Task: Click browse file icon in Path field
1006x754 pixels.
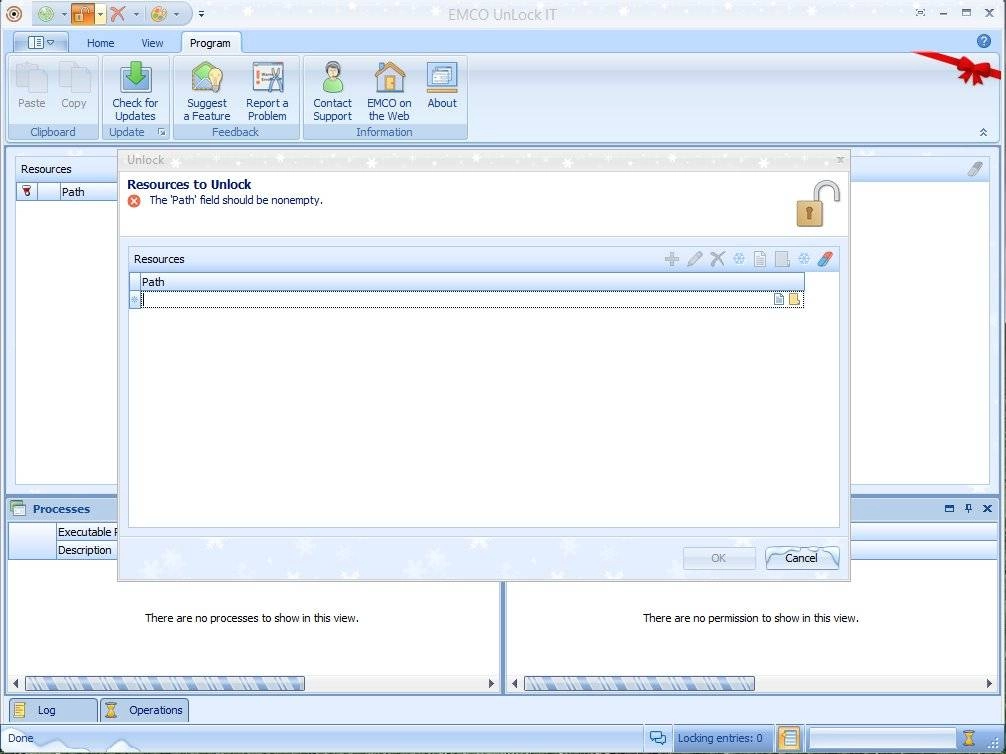Action: (x=779, y=299)
